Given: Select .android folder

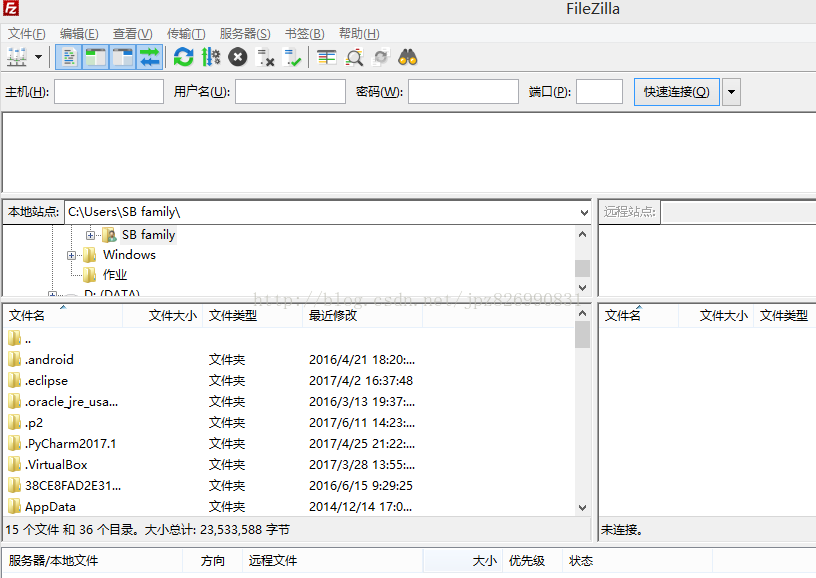Looking at the screenshot, I should point(289,359).
